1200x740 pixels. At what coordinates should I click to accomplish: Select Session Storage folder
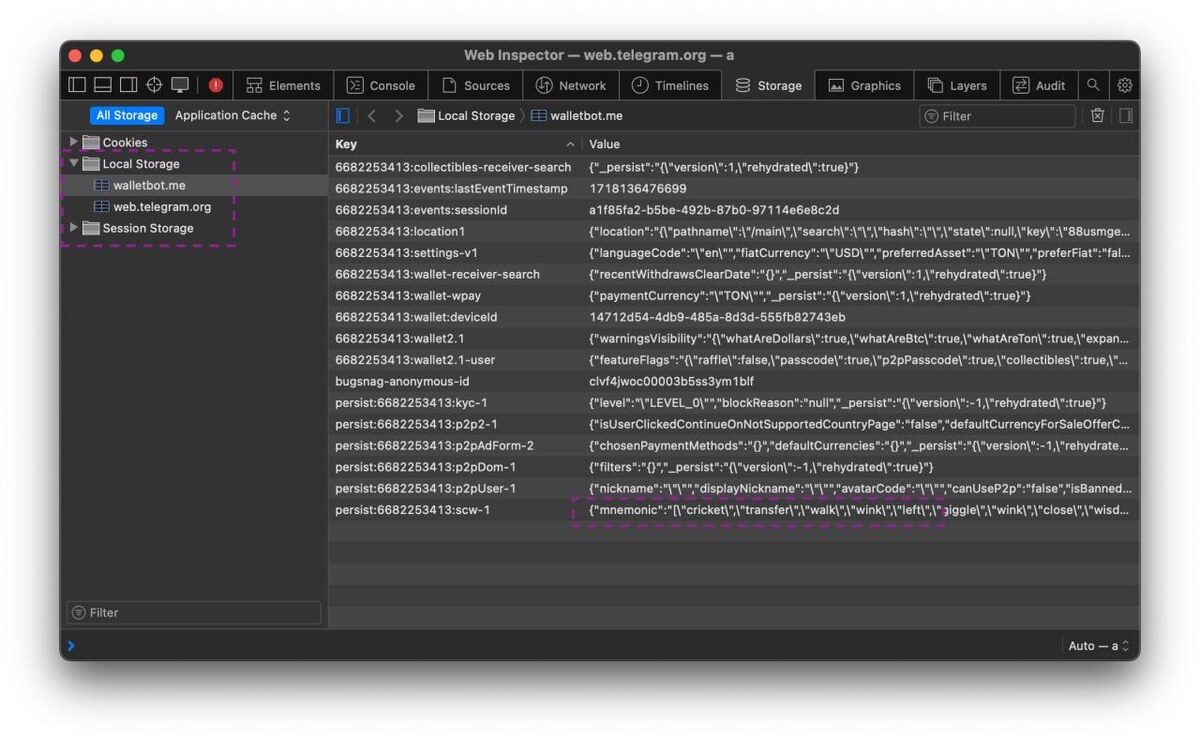[x=138, y=228]
